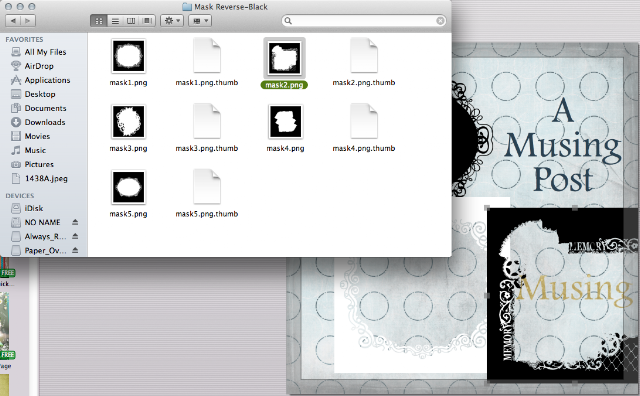Go forward in Finder history

tap(28, 20)
